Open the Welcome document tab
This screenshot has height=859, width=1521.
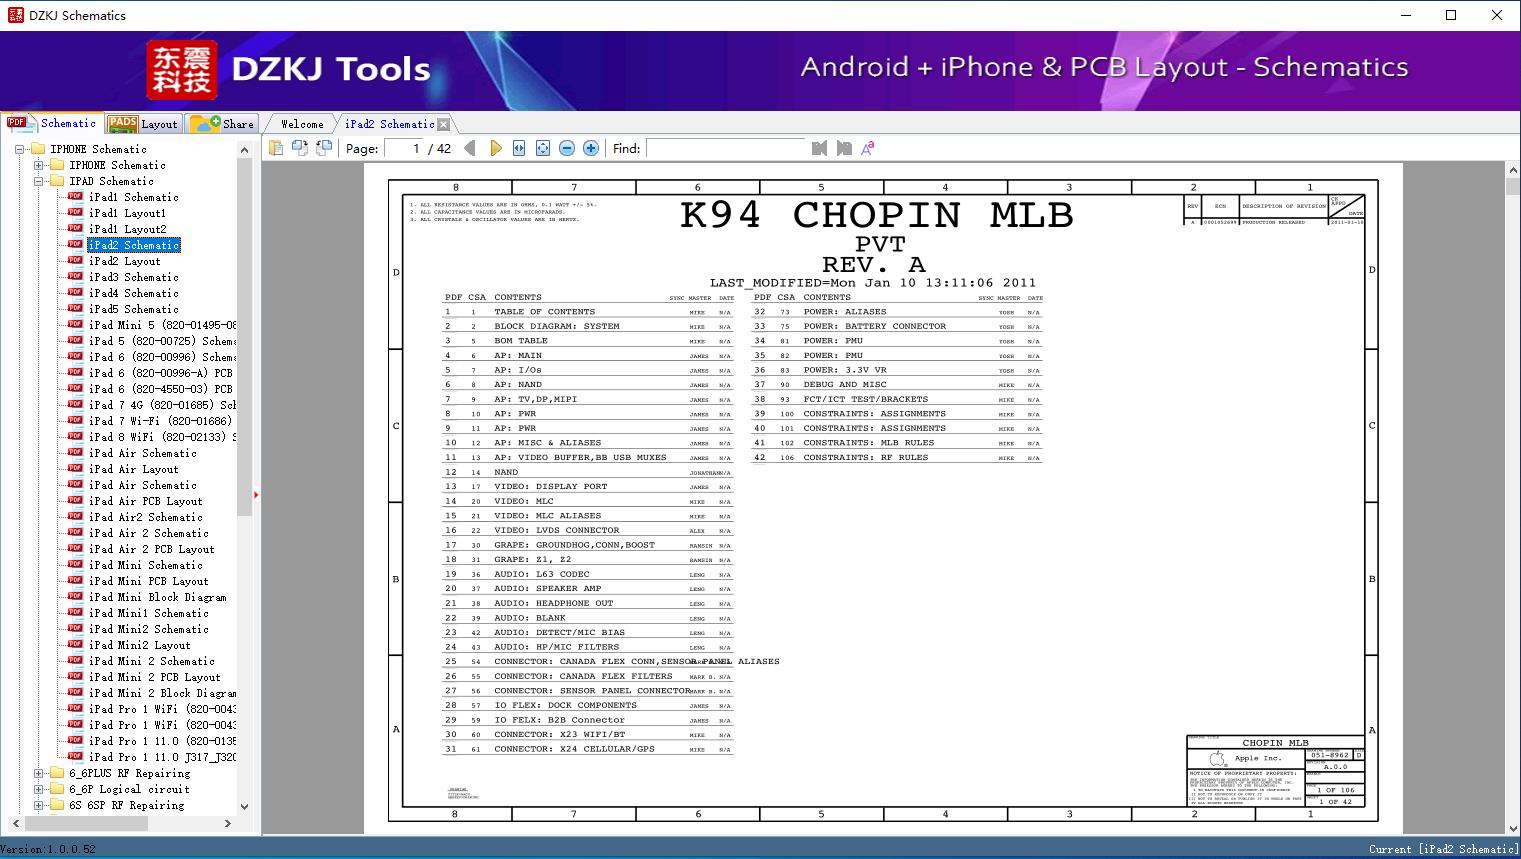coord(302,124)
